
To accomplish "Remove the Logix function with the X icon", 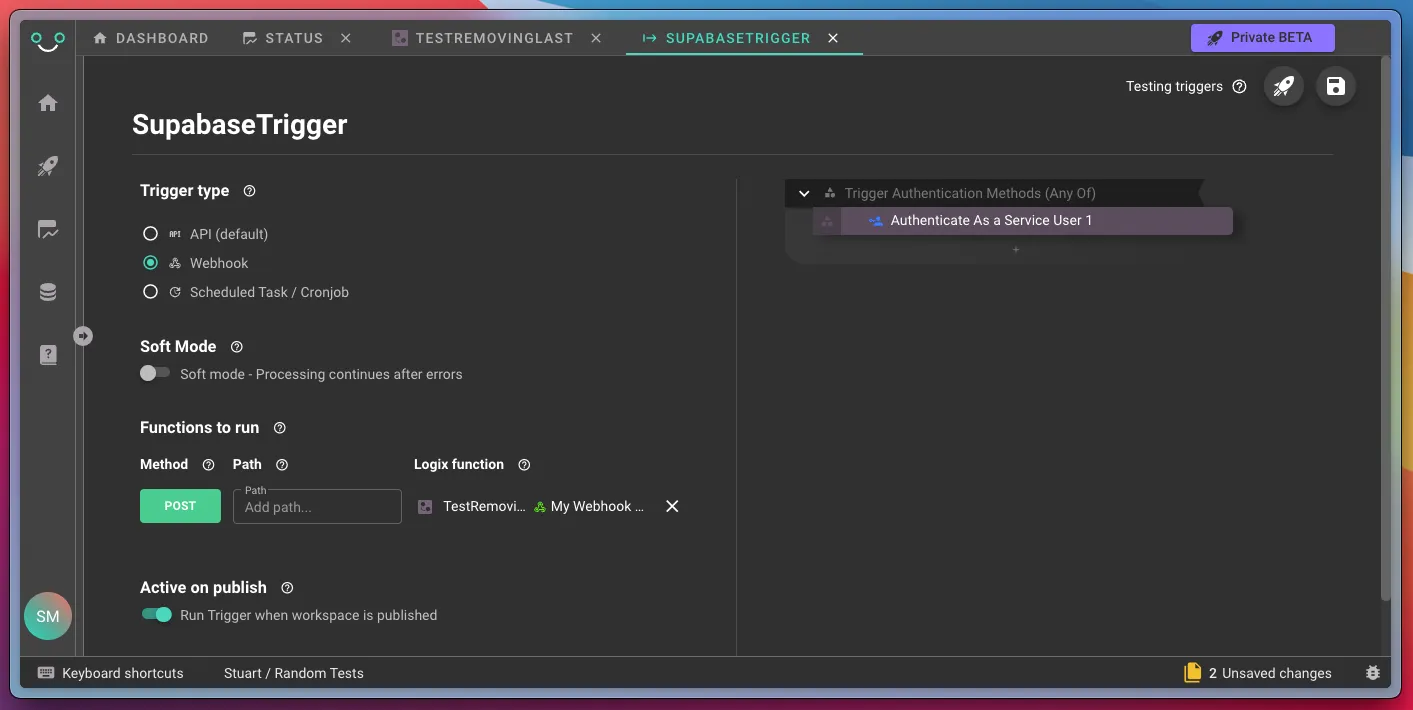I will 672,506.
